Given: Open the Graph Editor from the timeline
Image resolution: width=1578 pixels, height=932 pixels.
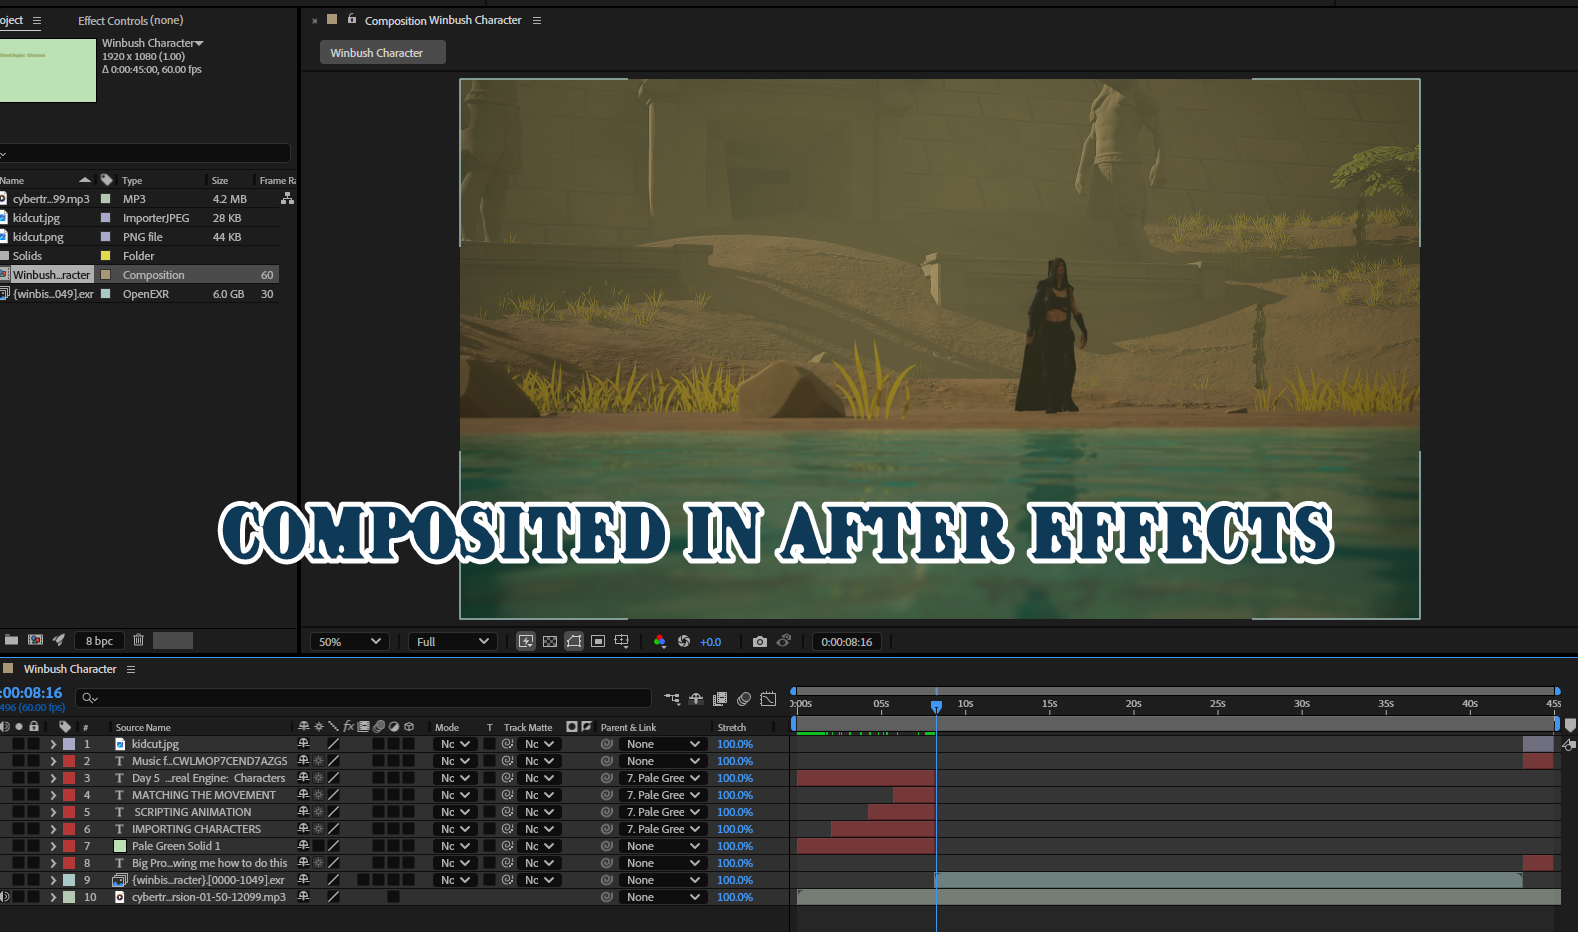Looking at the screenshot, I should click(768, 698).
